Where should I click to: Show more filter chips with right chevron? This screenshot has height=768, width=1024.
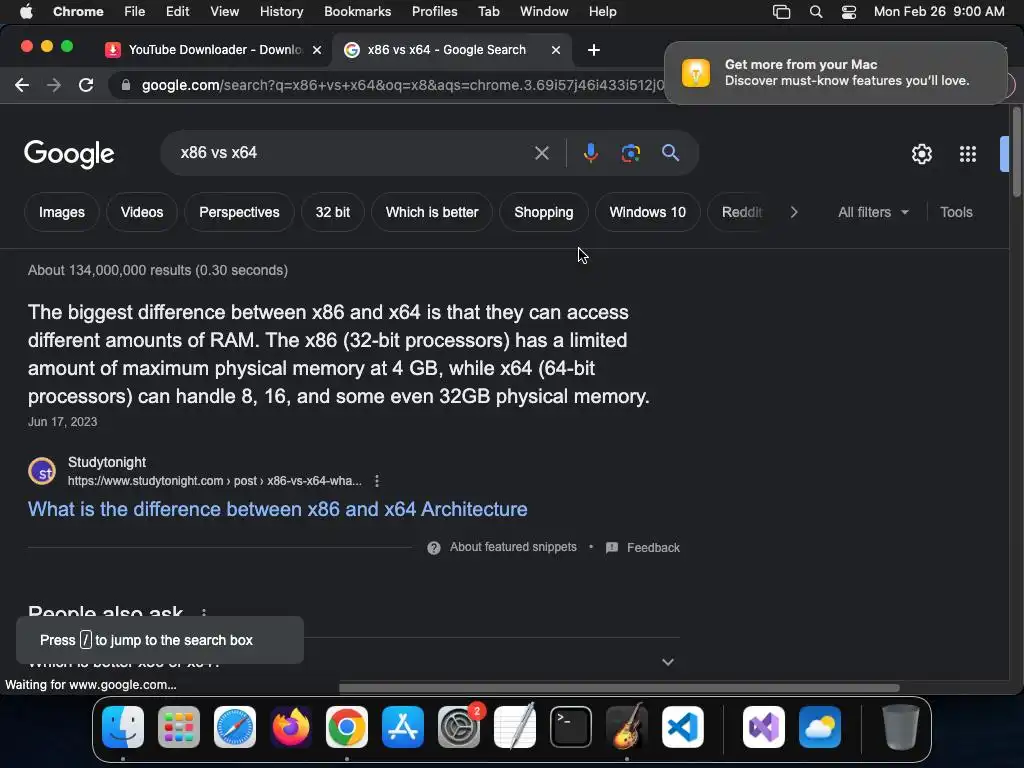pyautogui.click(x=793, y=212)
